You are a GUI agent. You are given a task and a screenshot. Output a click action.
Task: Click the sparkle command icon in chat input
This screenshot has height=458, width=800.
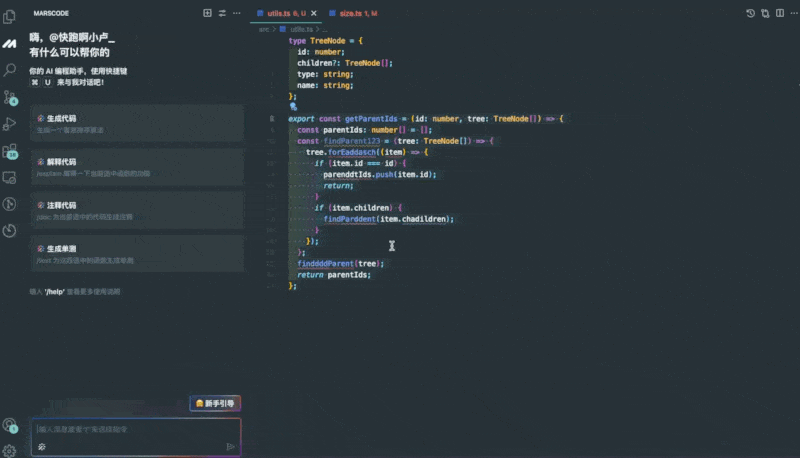[42, 447]
